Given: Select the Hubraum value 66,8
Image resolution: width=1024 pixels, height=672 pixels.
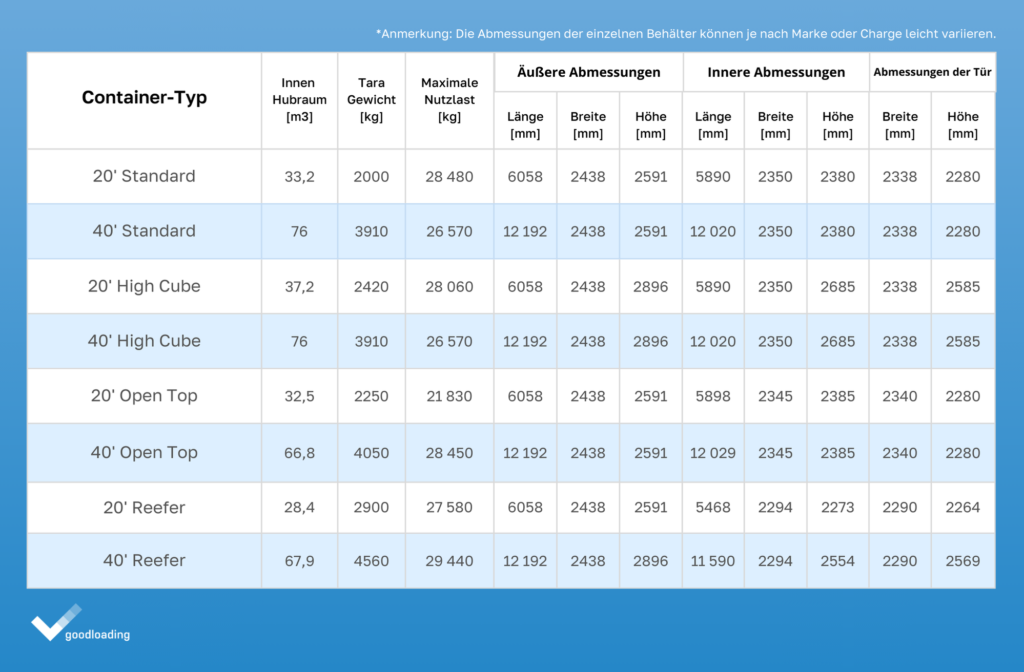Looking at the screenshot, I should tap(299, 453).
